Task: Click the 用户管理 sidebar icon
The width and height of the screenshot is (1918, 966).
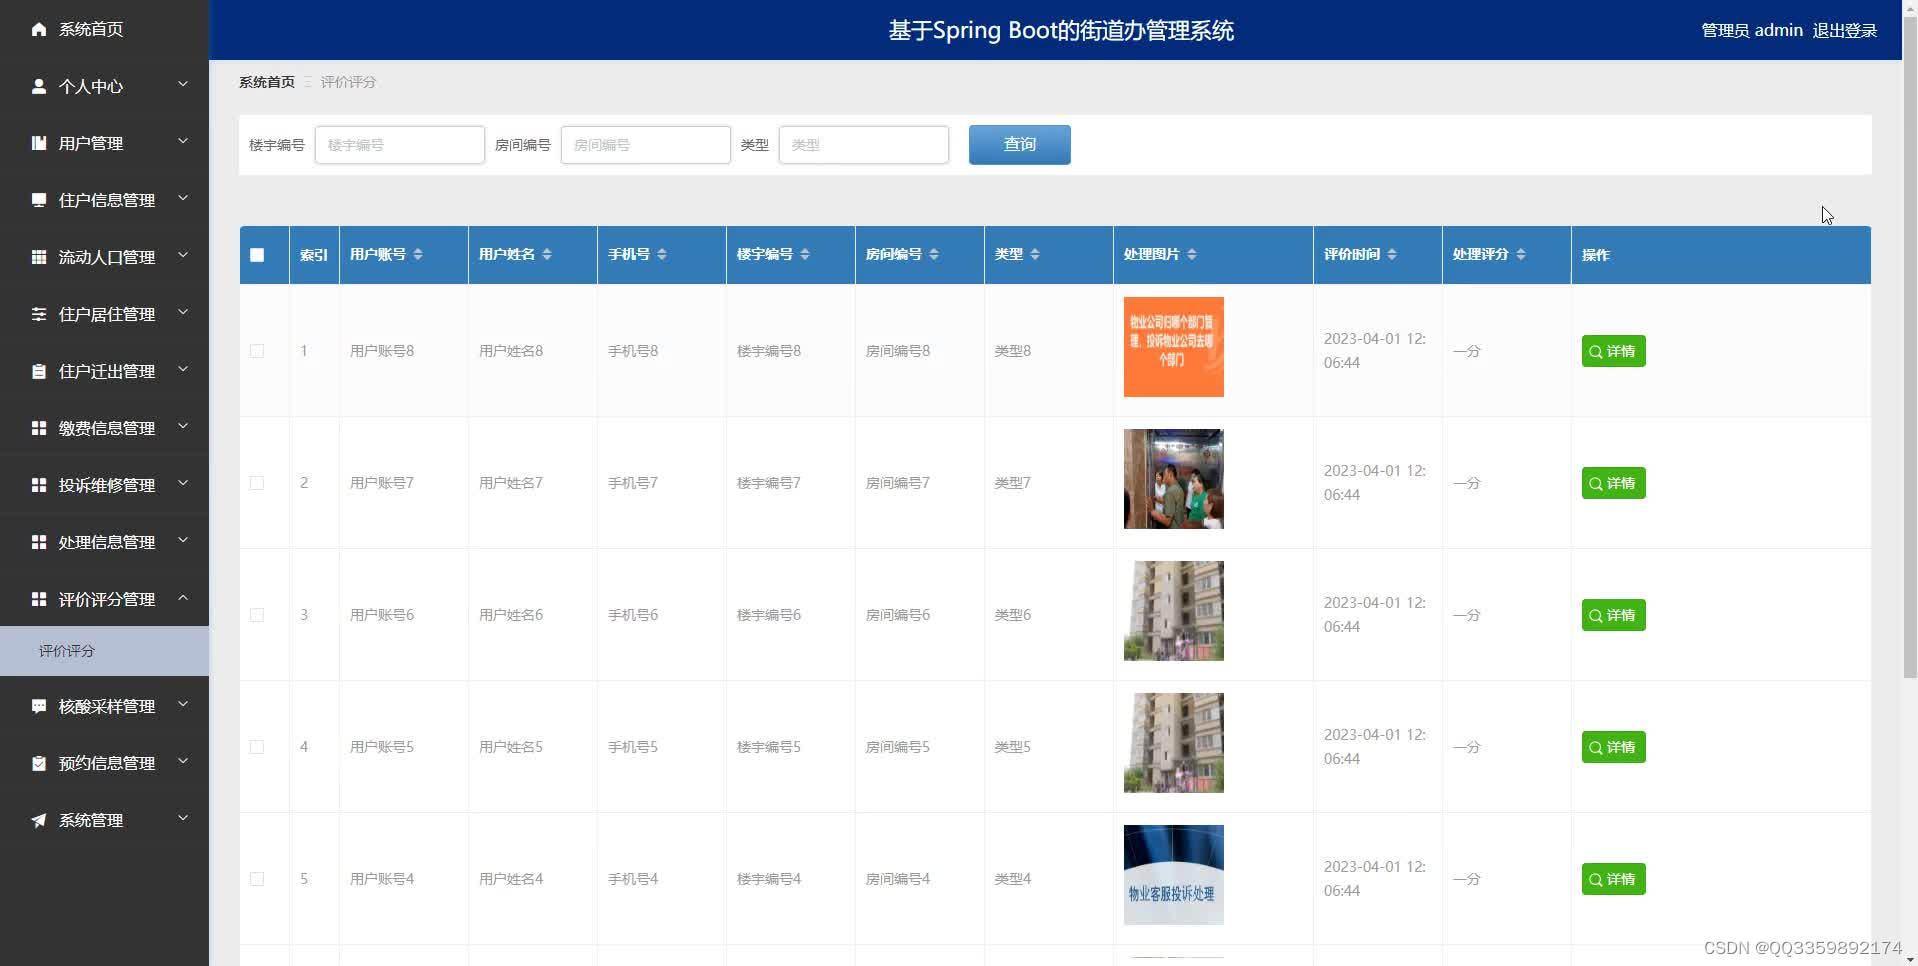Action: pos(39,142)
